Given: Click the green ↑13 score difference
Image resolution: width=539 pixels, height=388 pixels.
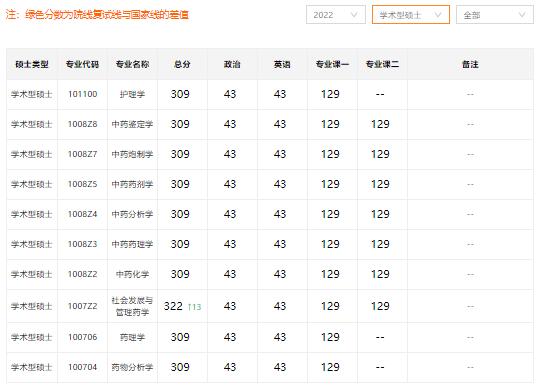Looking at the screenshot, I should (x=195, y=307).
